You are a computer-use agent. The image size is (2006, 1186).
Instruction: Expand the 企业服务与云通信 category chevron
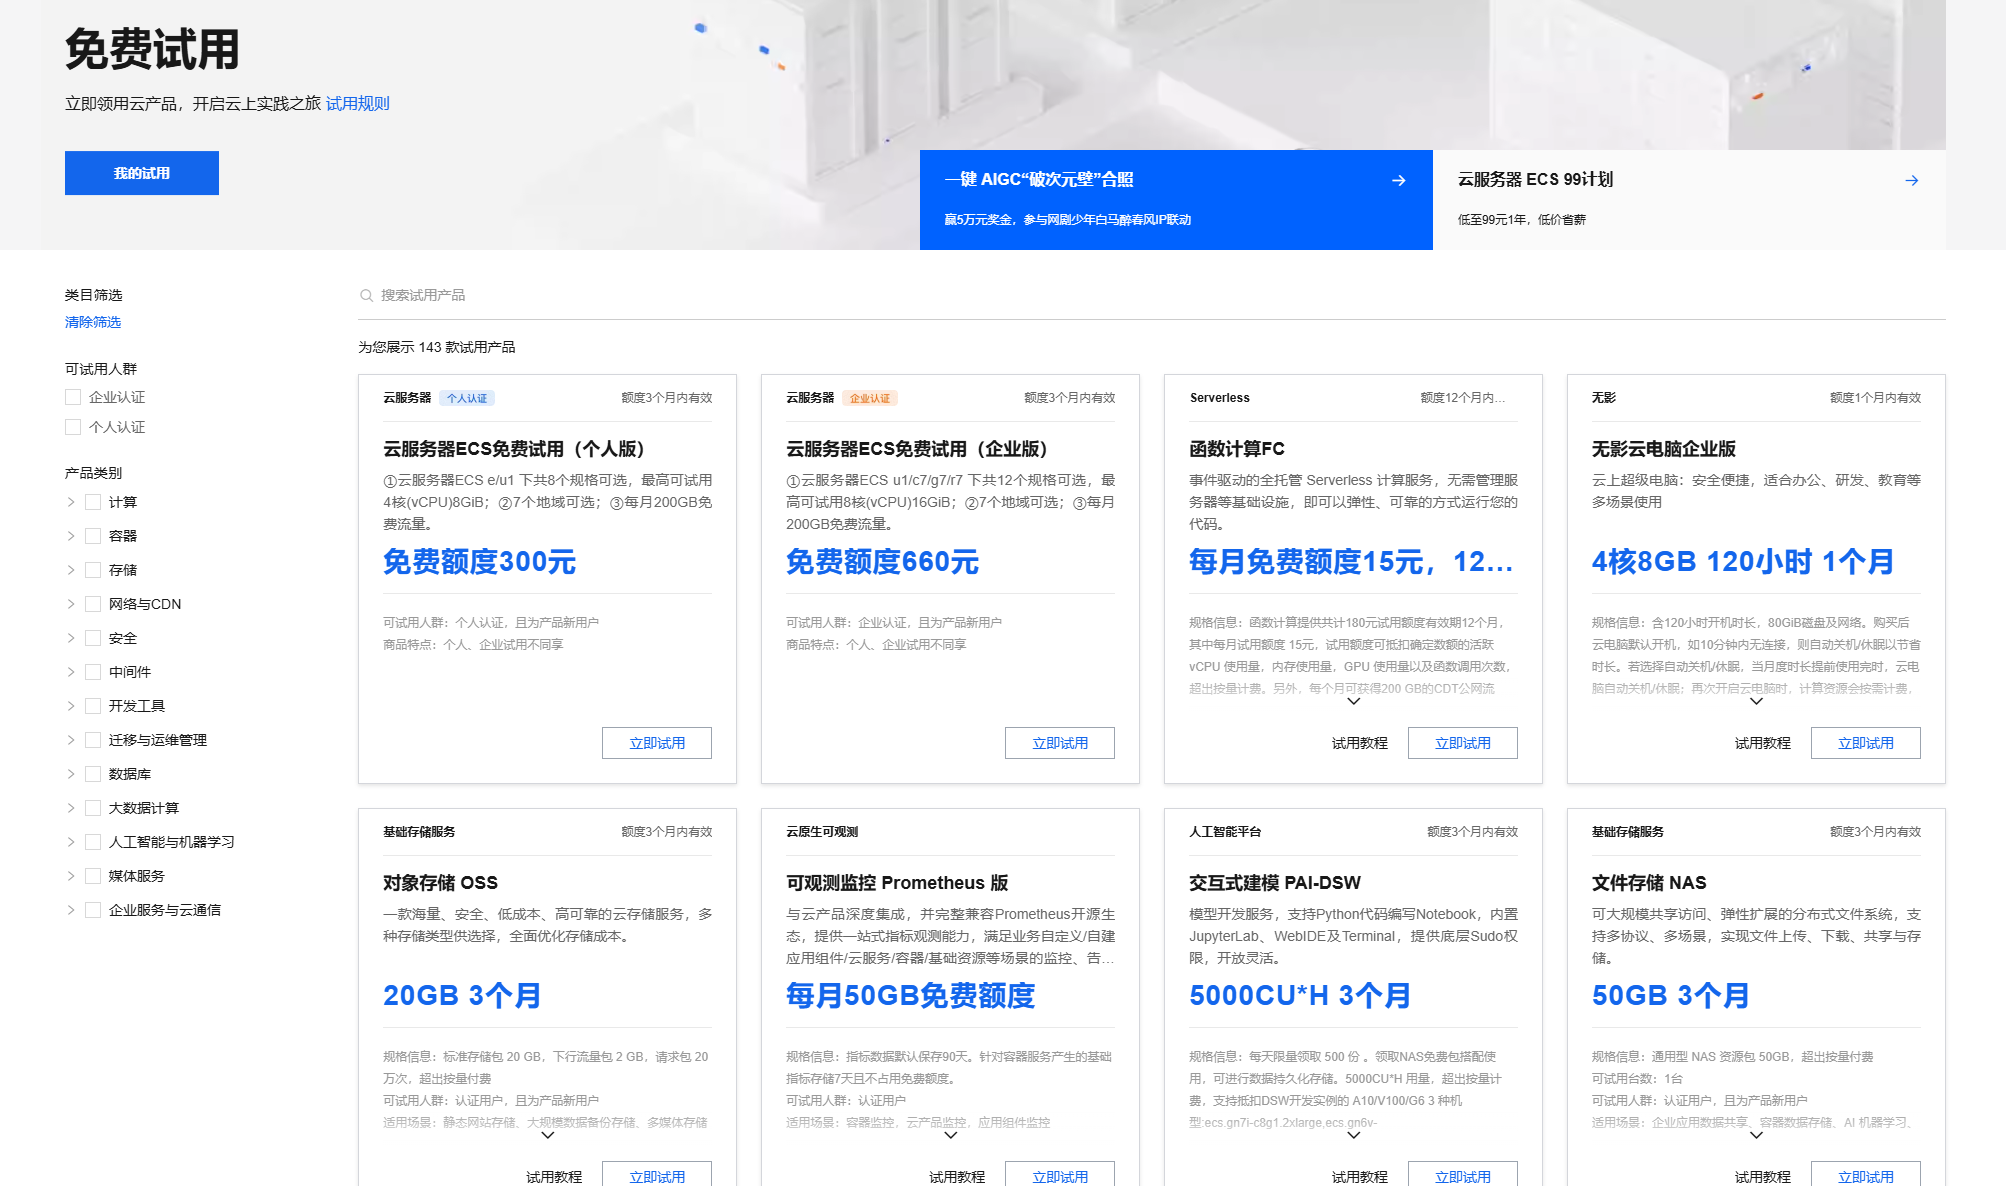point(71,910)
